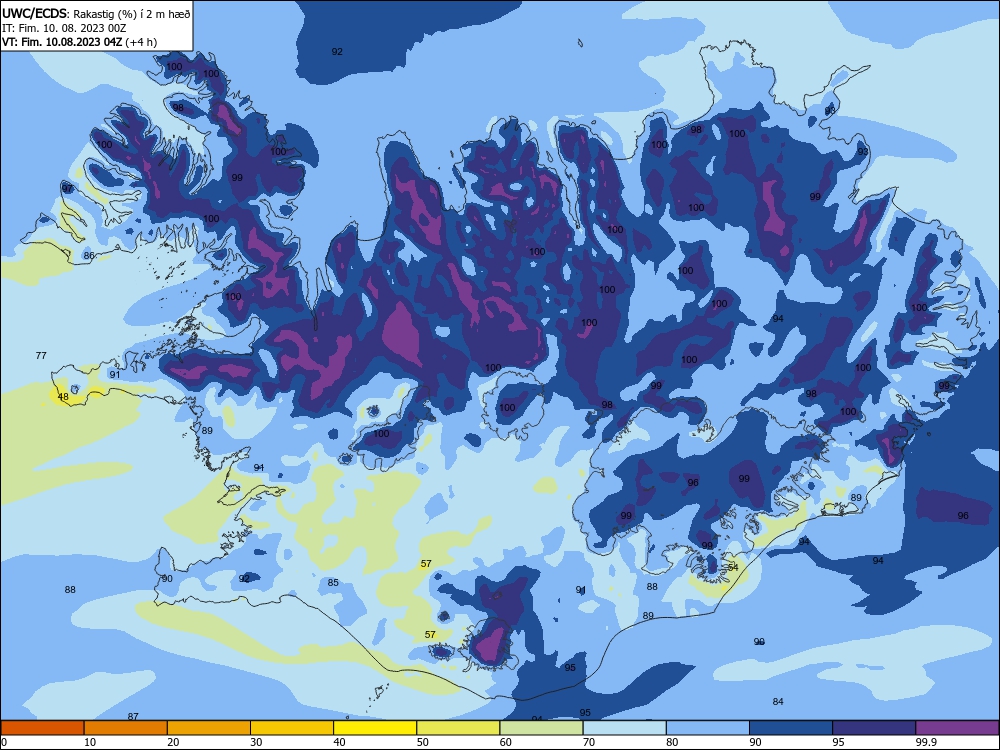1000x750 pixels.
Task: Select the '20' legend tick label
Action: click(x=173, y=742)
